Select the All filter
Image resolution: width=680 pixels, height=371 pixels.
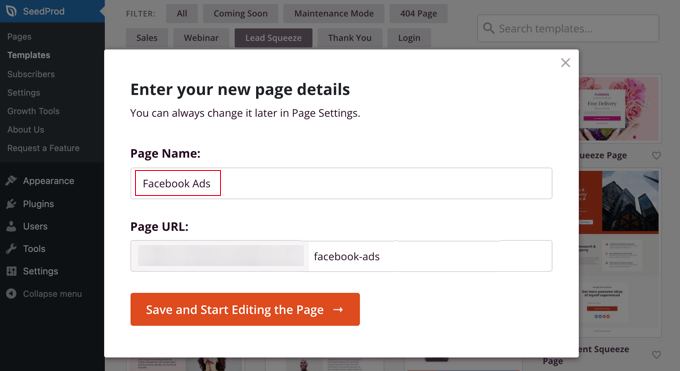tap(182, 13)
